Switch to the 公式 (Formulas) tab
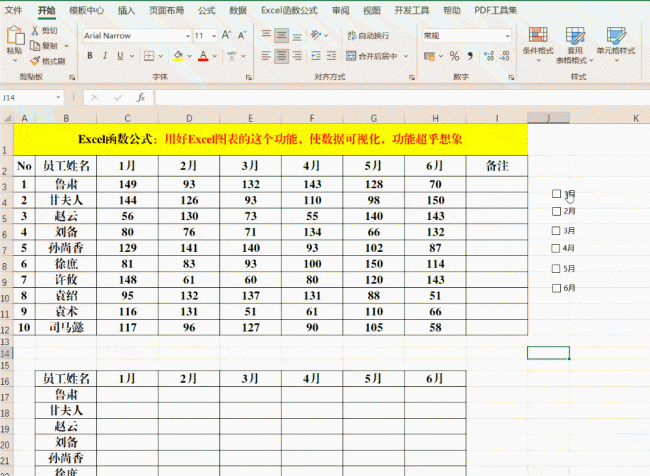 click(206, 10)
